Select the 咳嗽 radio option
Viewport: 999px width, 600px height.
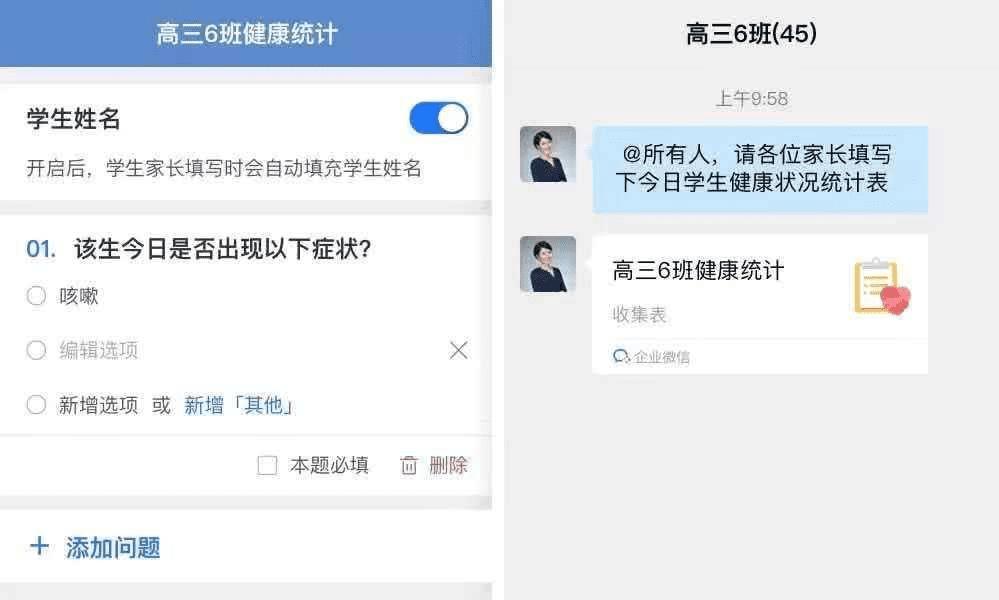(36, 296)
